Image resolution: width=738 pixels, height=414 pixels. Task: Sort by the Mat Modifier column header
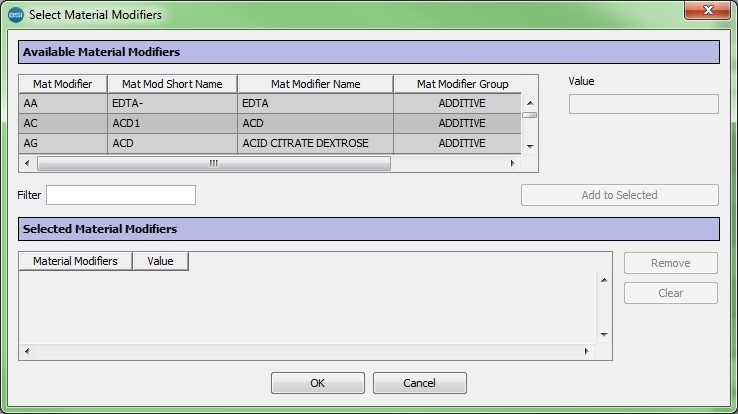click(x=63, y=84)
